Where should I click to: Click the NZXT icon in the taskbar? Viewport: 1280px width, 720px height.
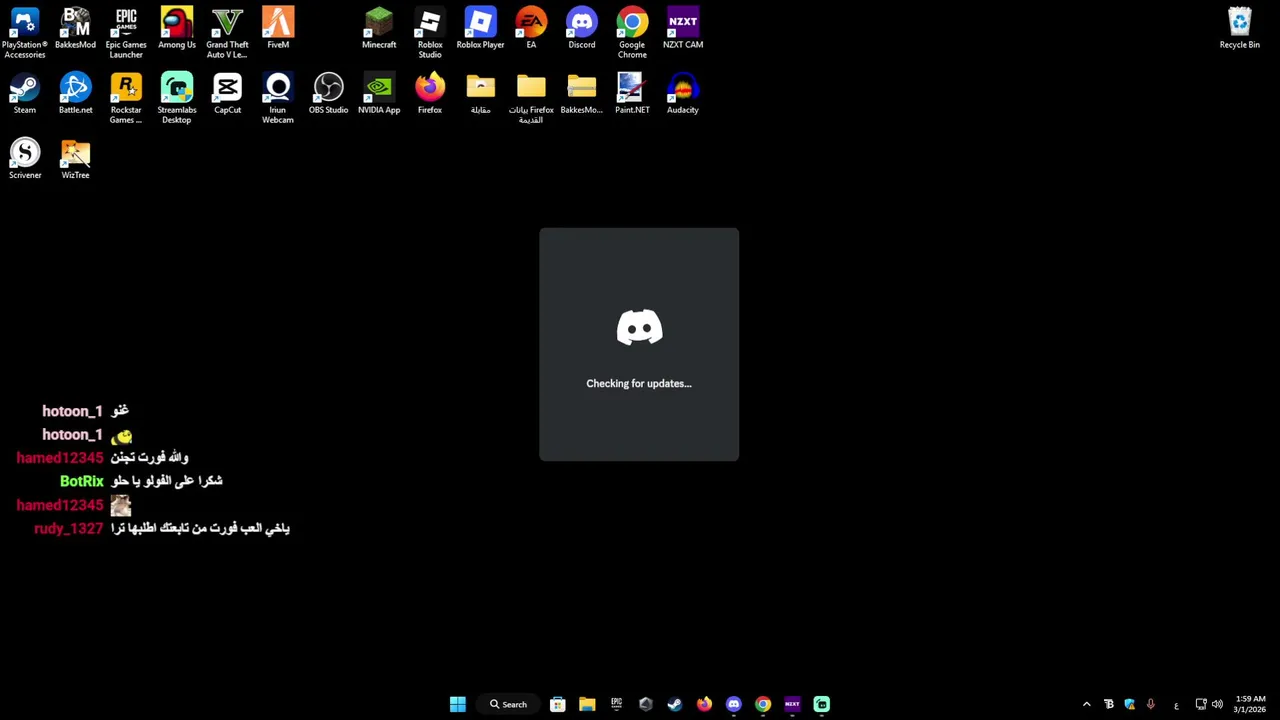(792, 704)
